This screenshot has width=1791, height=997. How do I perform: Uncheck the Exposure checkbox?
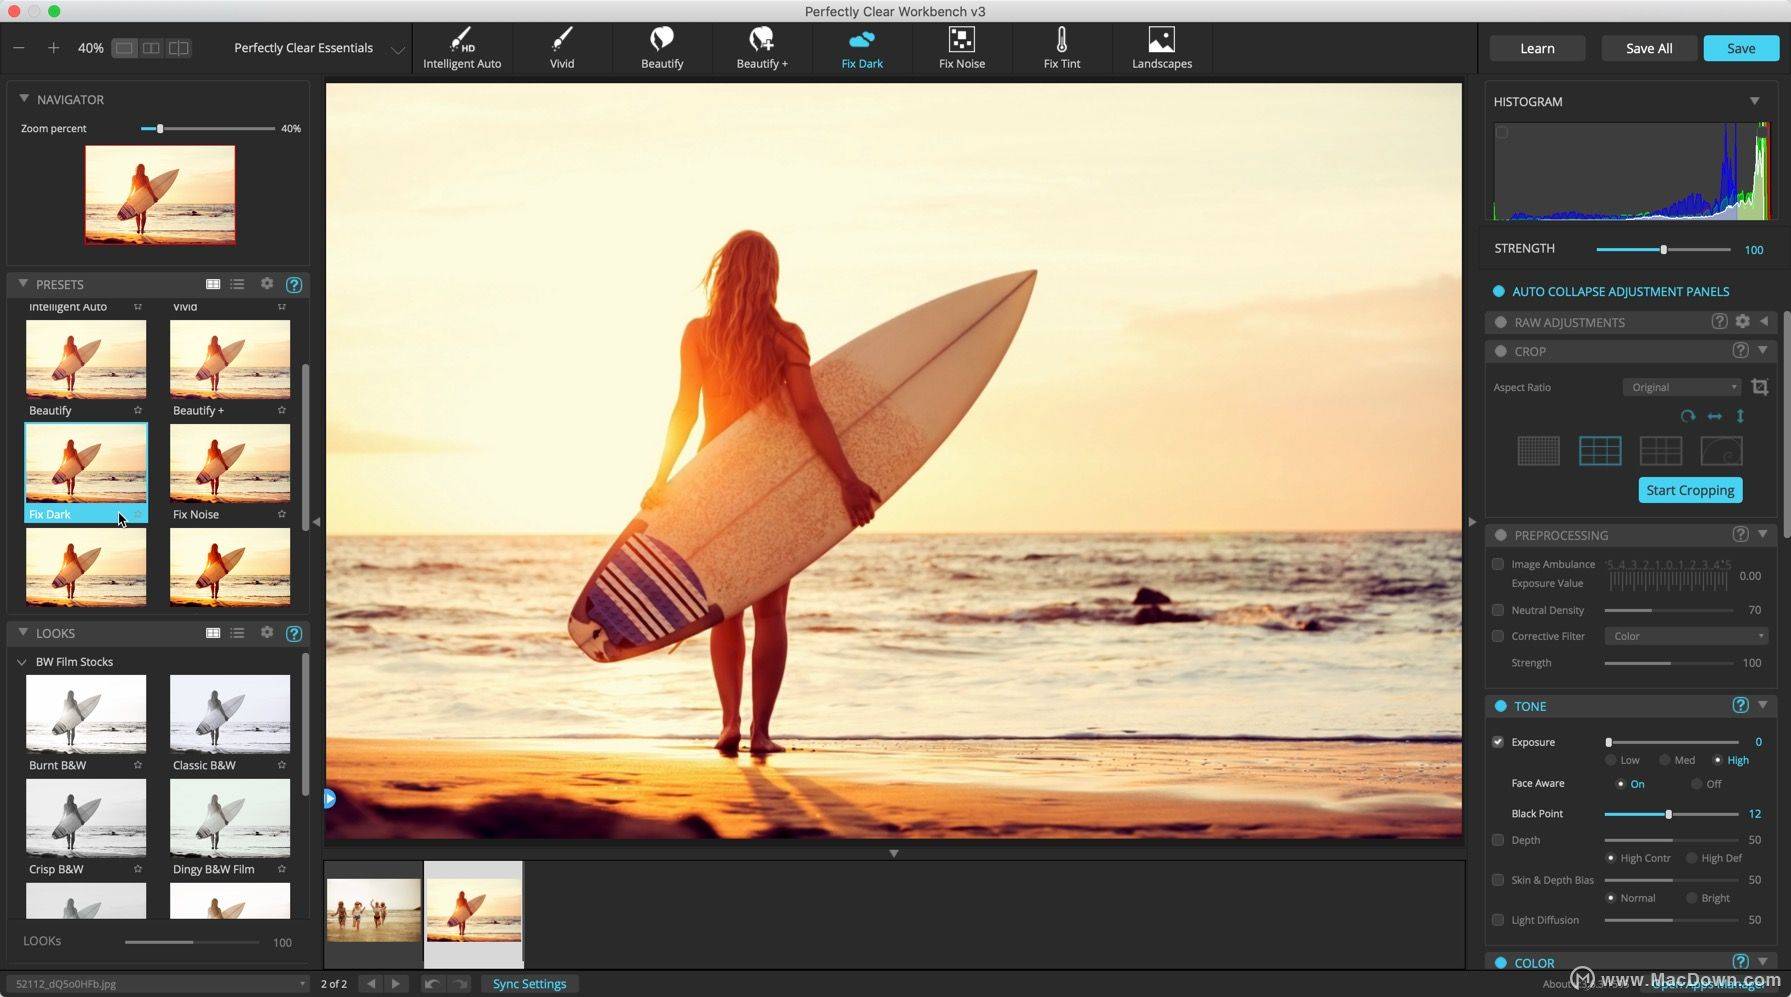click(x=1498, y=742)
